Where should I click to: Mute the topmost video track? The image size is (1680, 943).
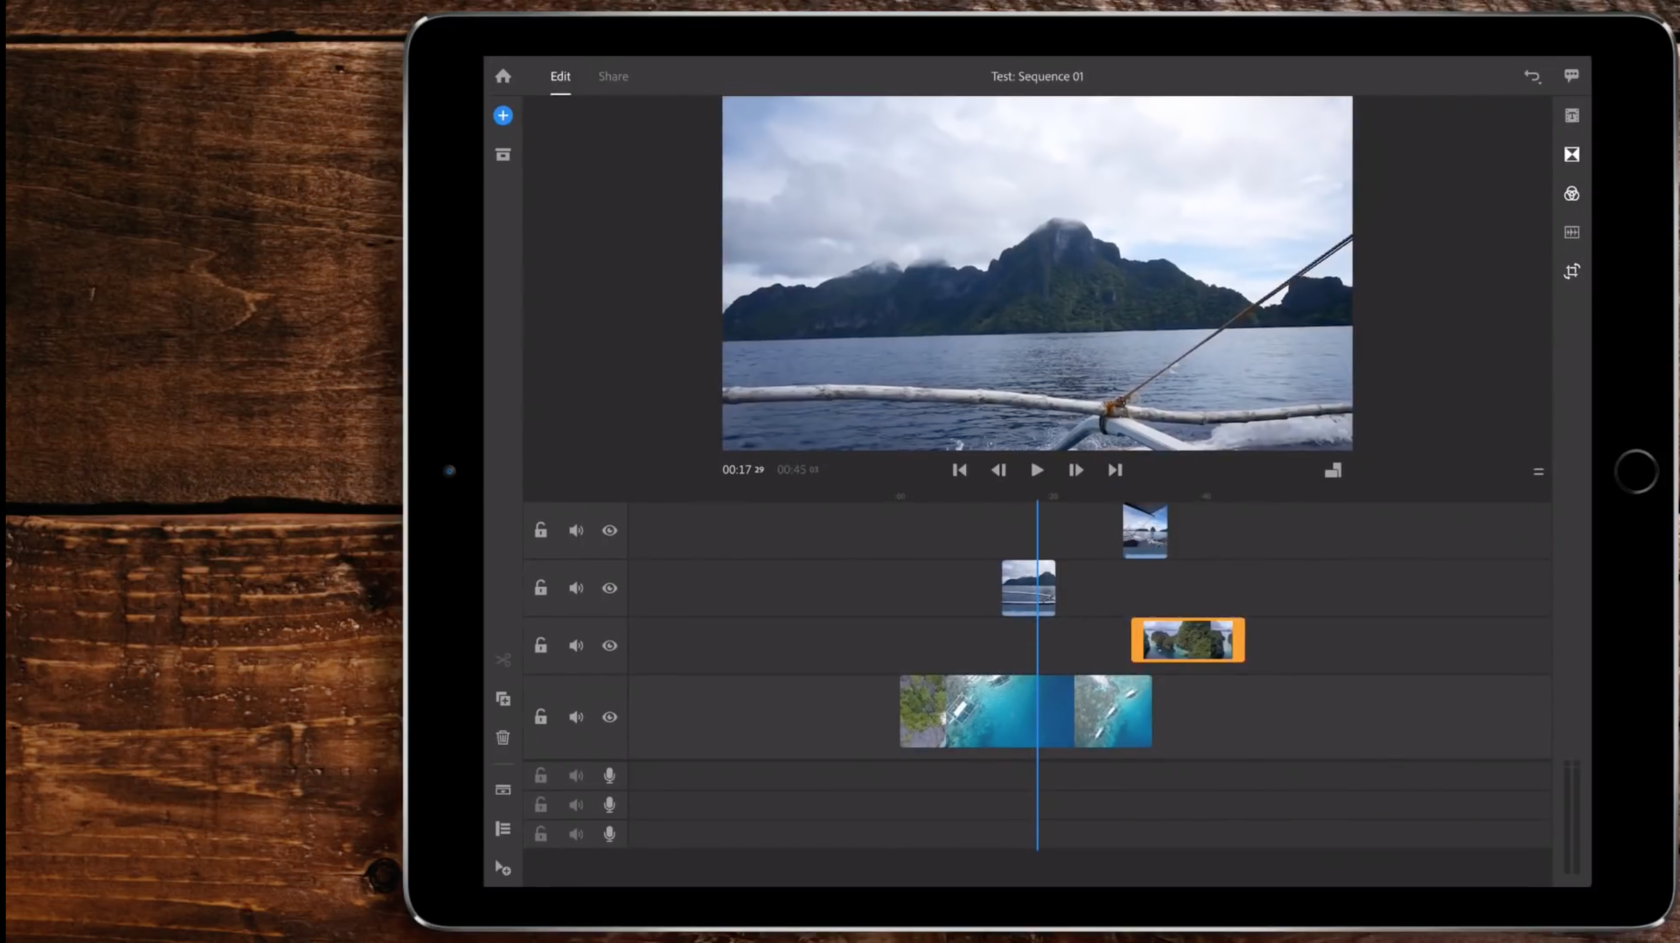pos(576,531)
